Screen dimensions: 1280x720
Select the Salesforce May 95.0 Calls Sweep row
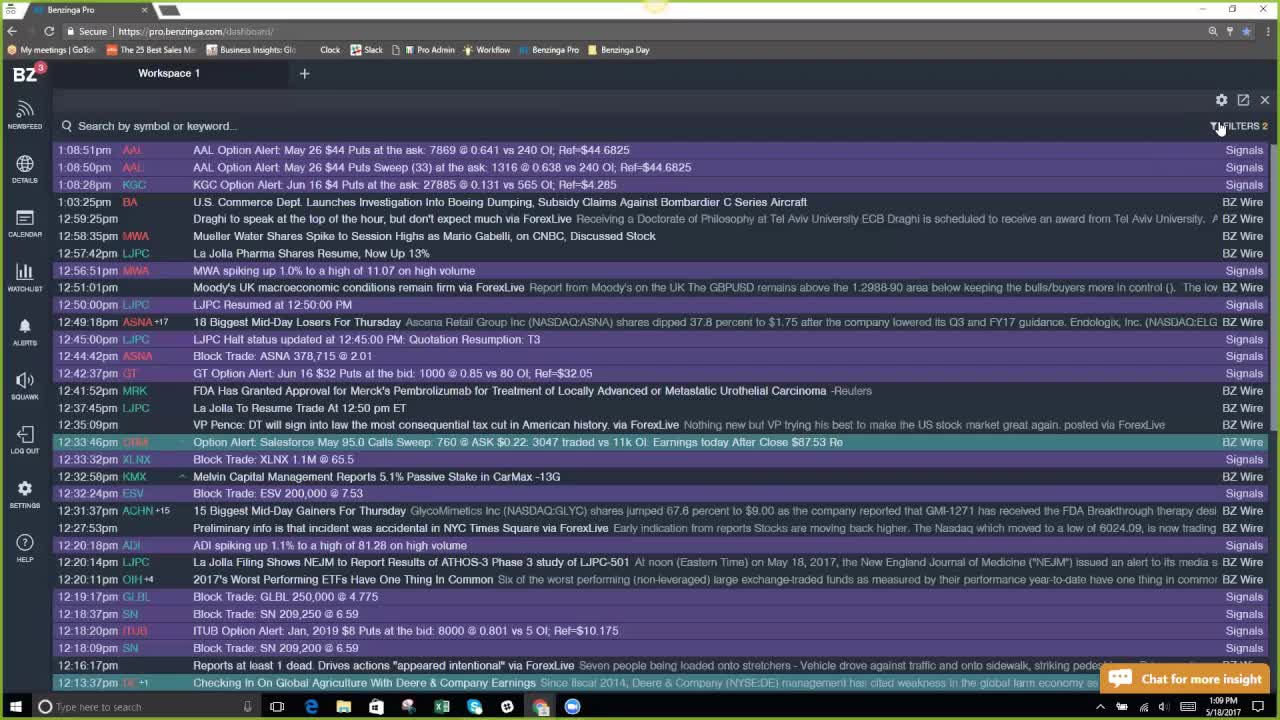point(661,442)
